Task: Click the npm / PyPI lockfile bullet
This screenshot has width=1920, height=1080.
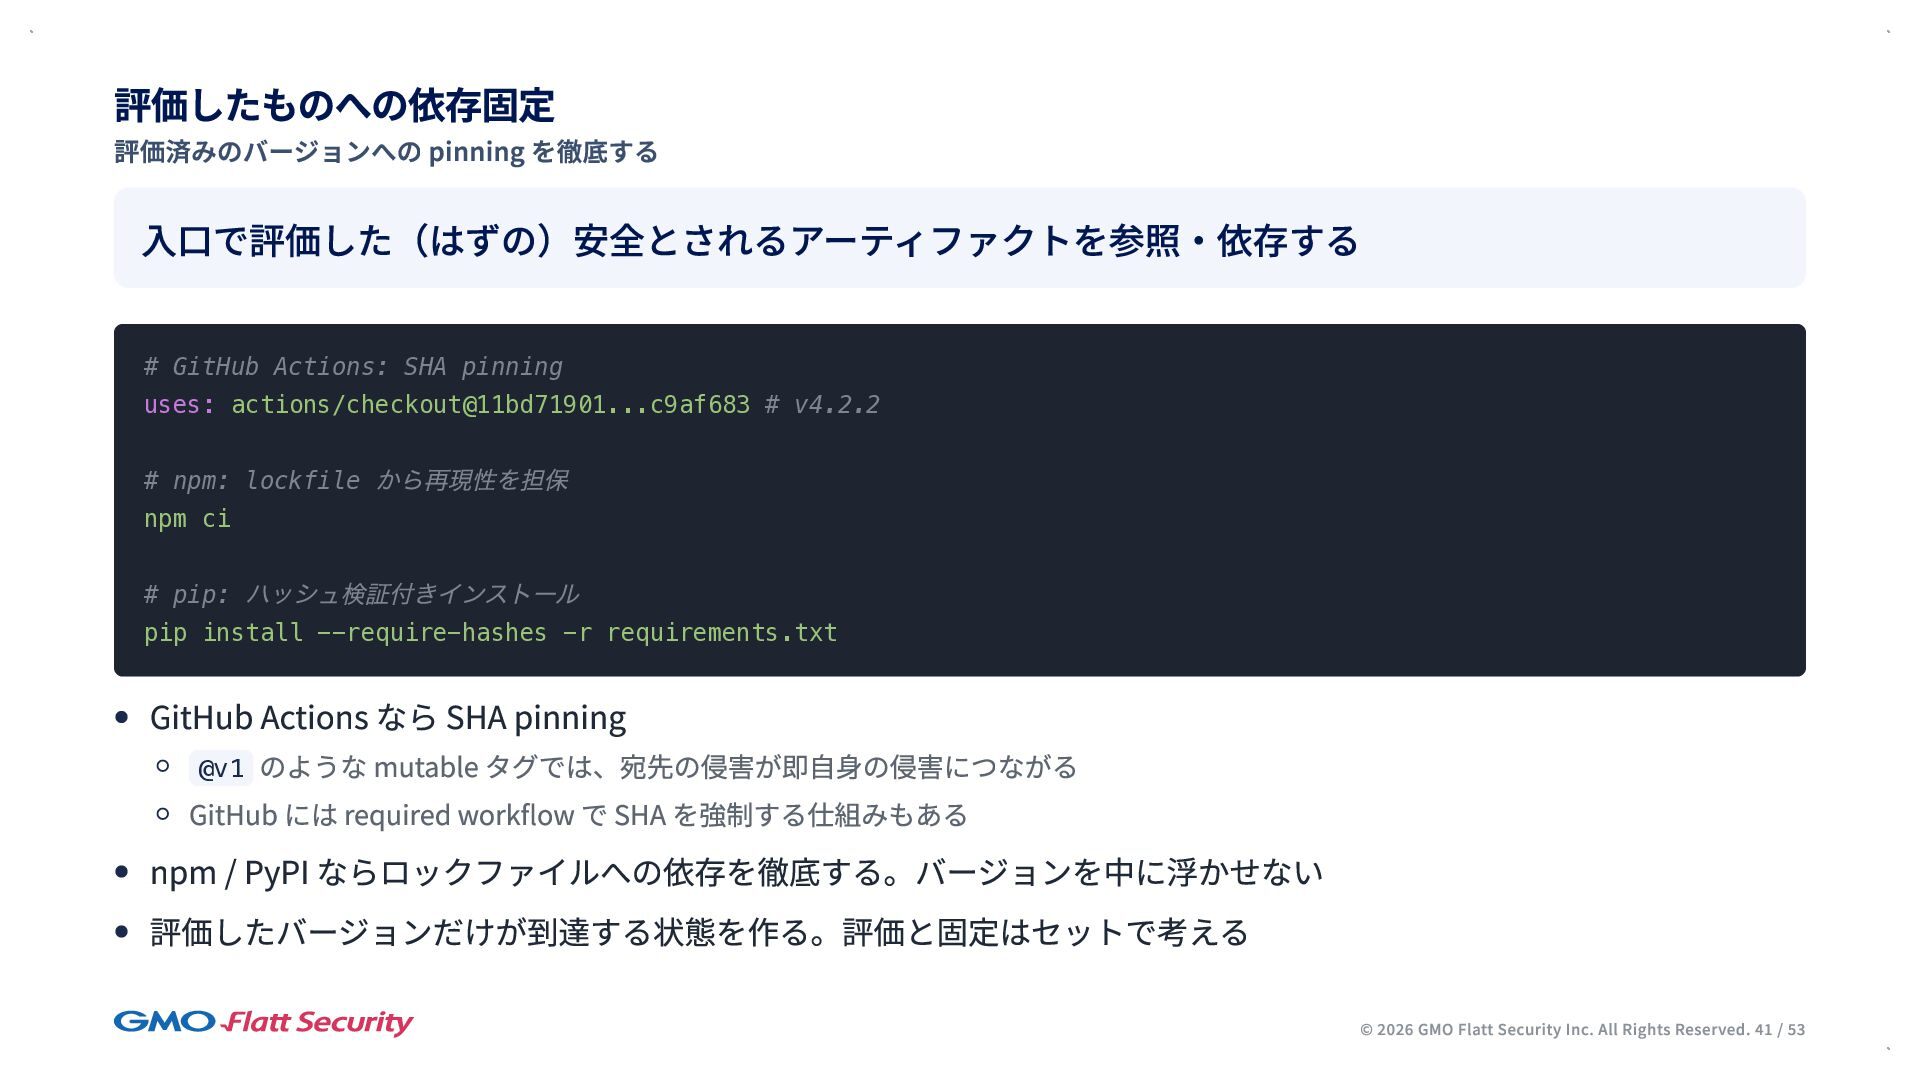Action: (736, 873)
